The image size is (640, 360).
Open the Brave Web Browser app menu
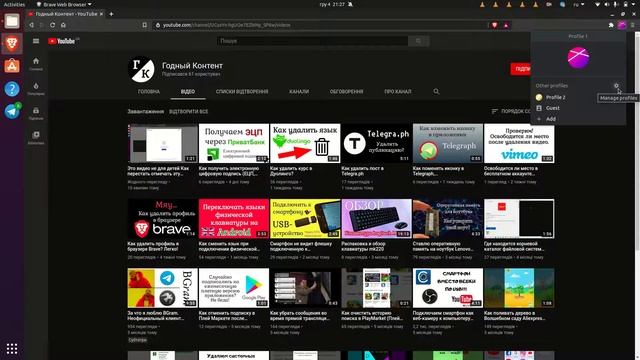tap(64, 4)
